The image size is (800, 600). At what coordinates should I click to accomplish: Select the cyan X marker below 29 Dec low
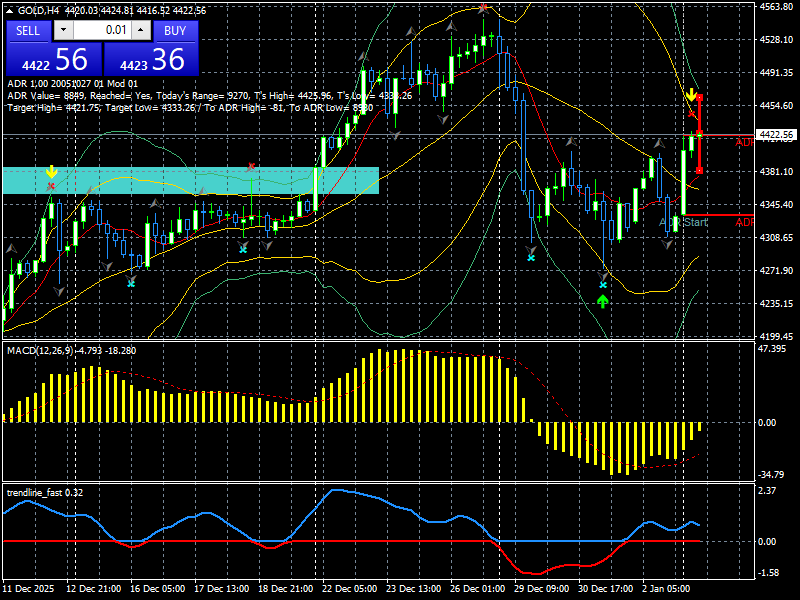click(531, 258)
